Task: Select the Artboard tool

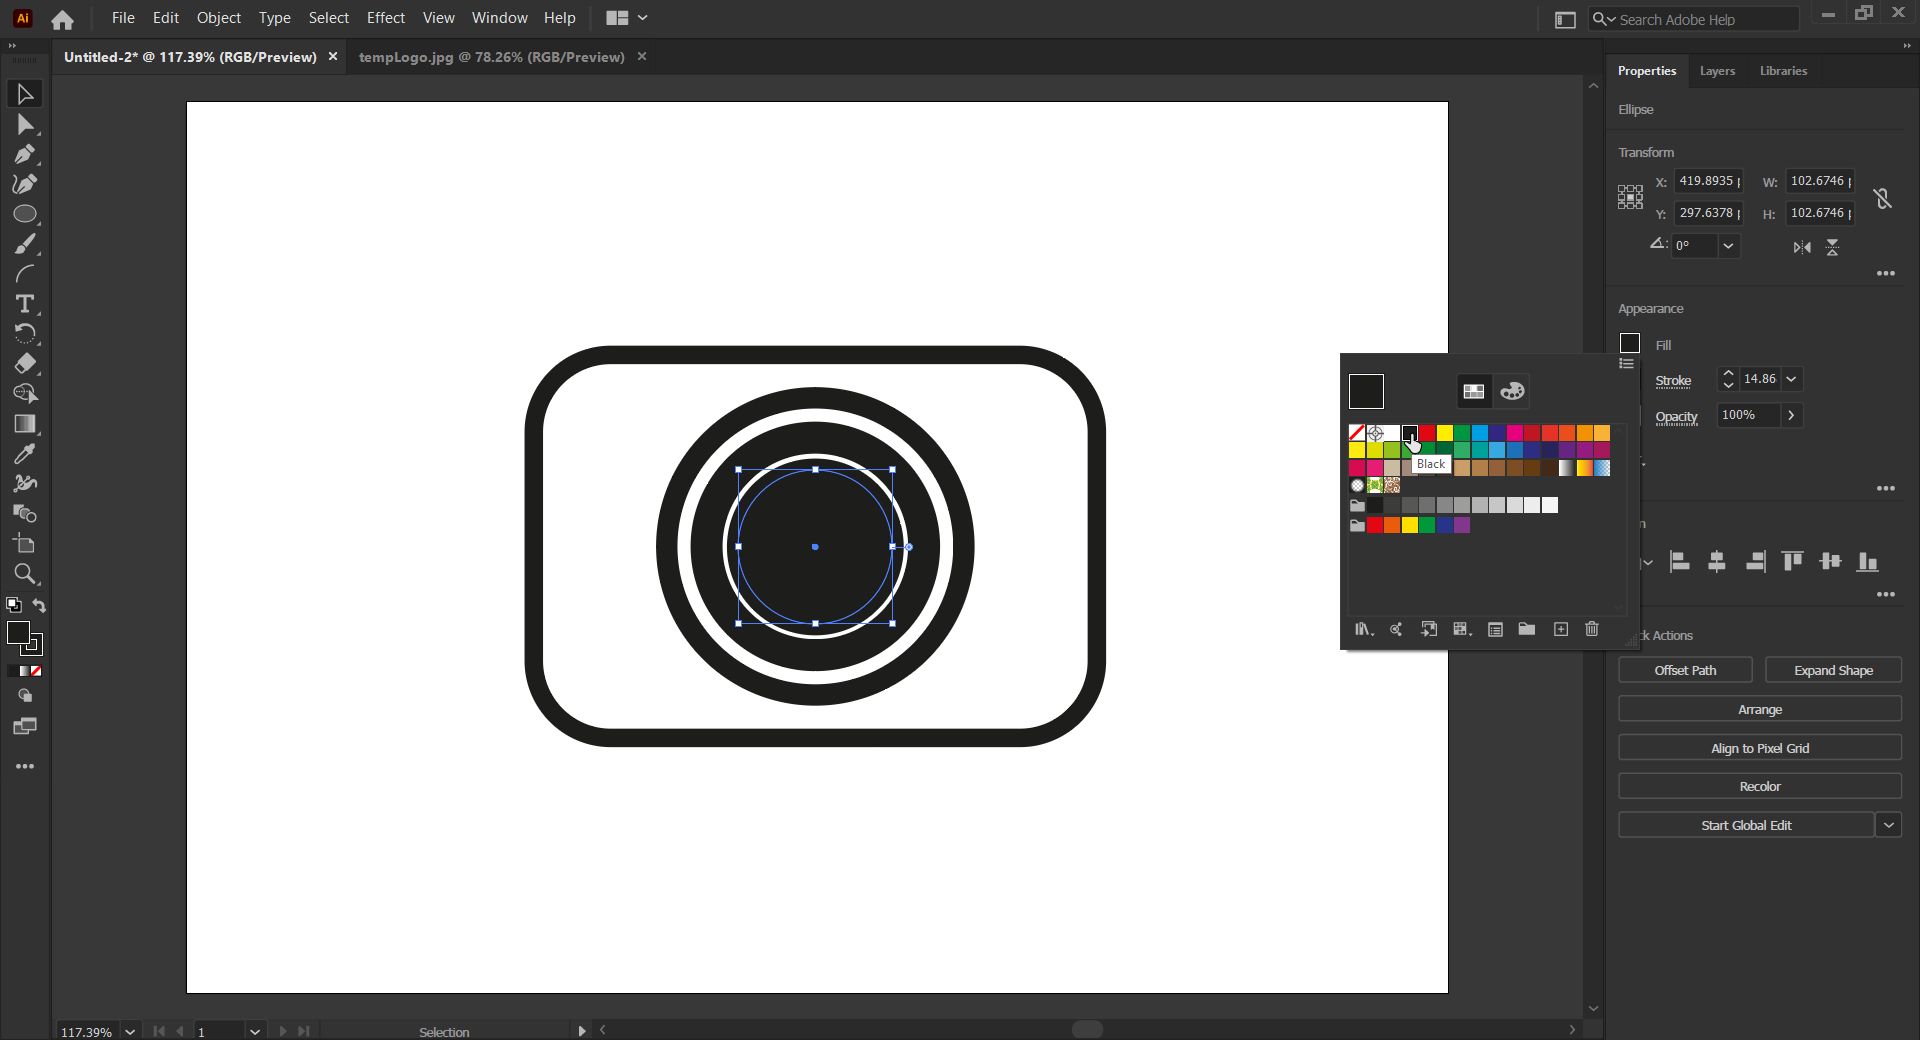Action: point(25,544)
